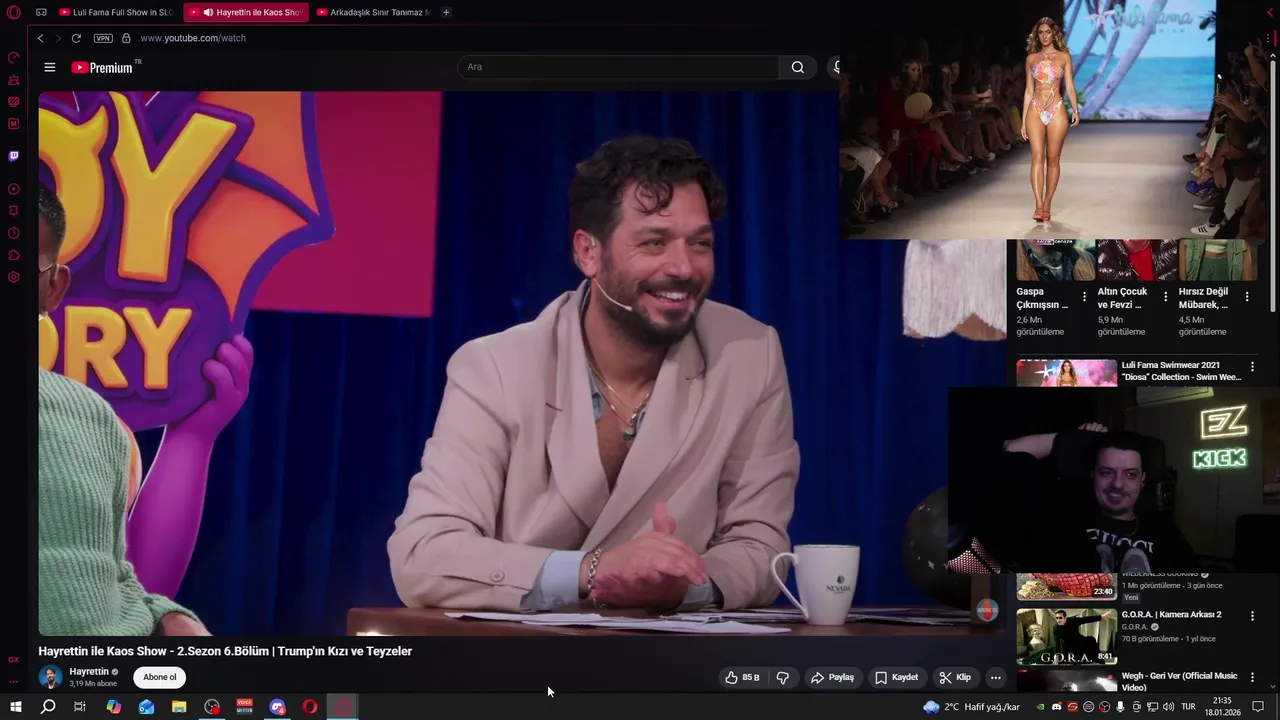
Task: Click the Luli Fama runway popout video
Action: point(1028,119)
